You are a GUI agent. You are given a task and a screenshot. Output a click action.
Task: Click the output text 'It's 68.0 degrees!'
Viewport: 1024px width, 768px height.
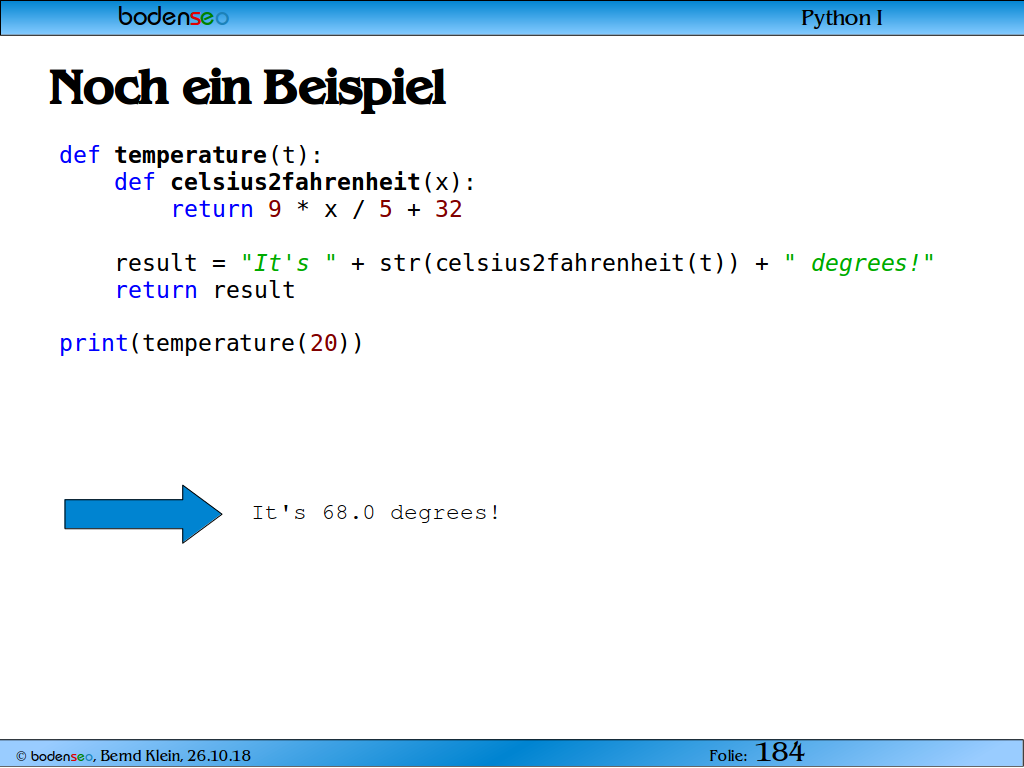click(x=376, y=513)
